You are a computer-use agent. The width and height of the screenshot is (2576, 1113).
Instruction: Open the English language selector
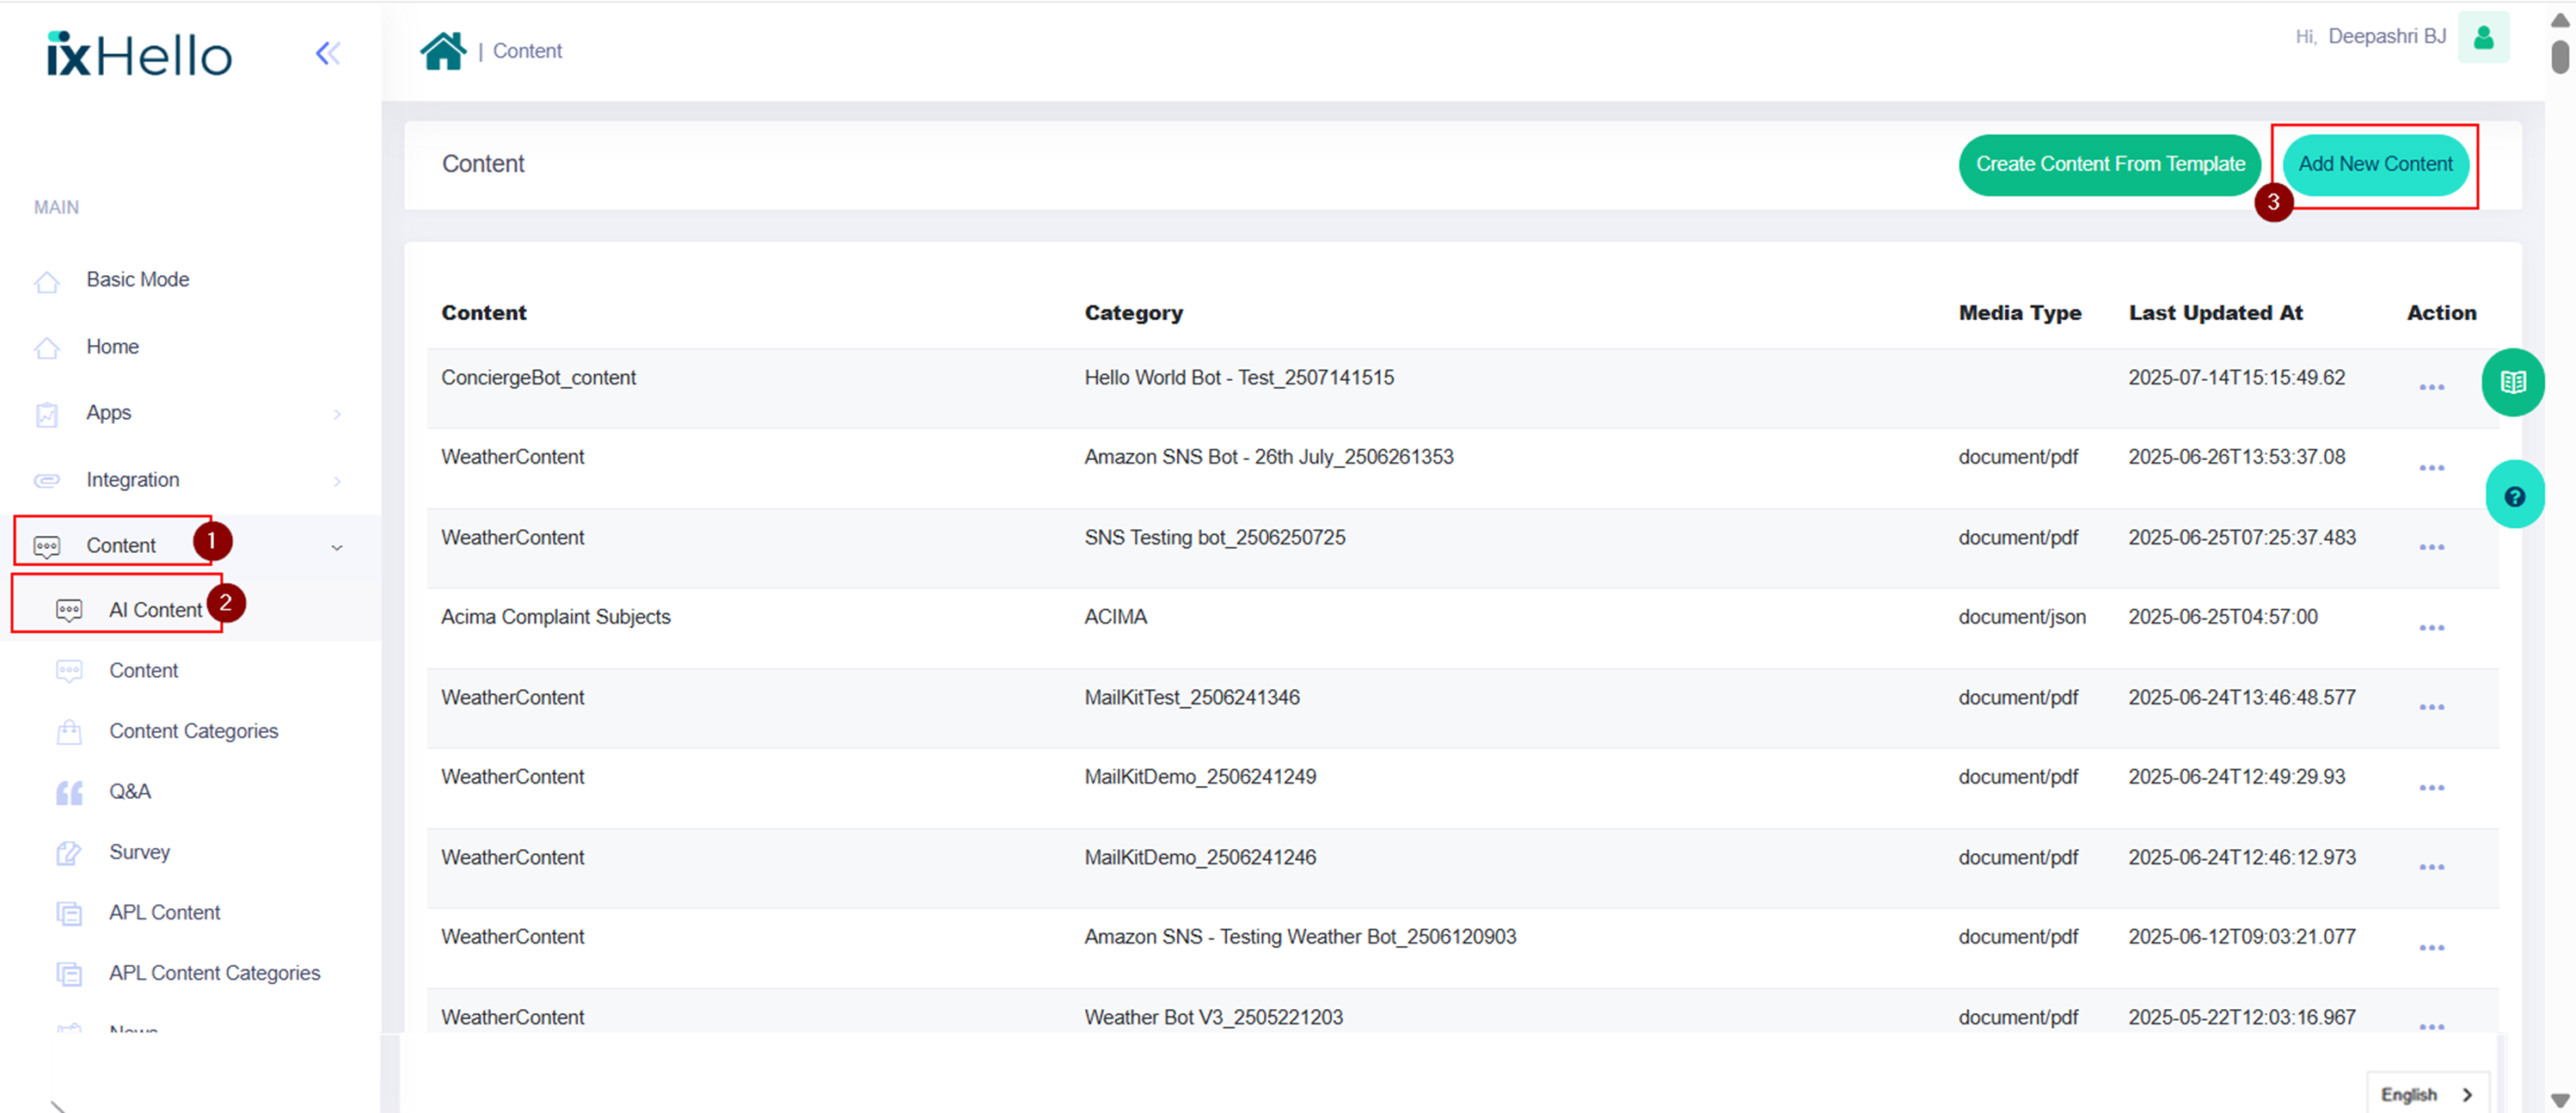pyautogui.click(x=2427, y=1094)
